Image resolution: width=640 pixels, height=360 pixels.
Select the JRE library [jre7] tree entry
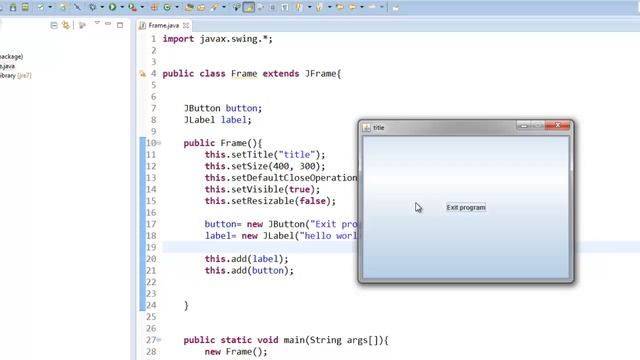(16, 76)
